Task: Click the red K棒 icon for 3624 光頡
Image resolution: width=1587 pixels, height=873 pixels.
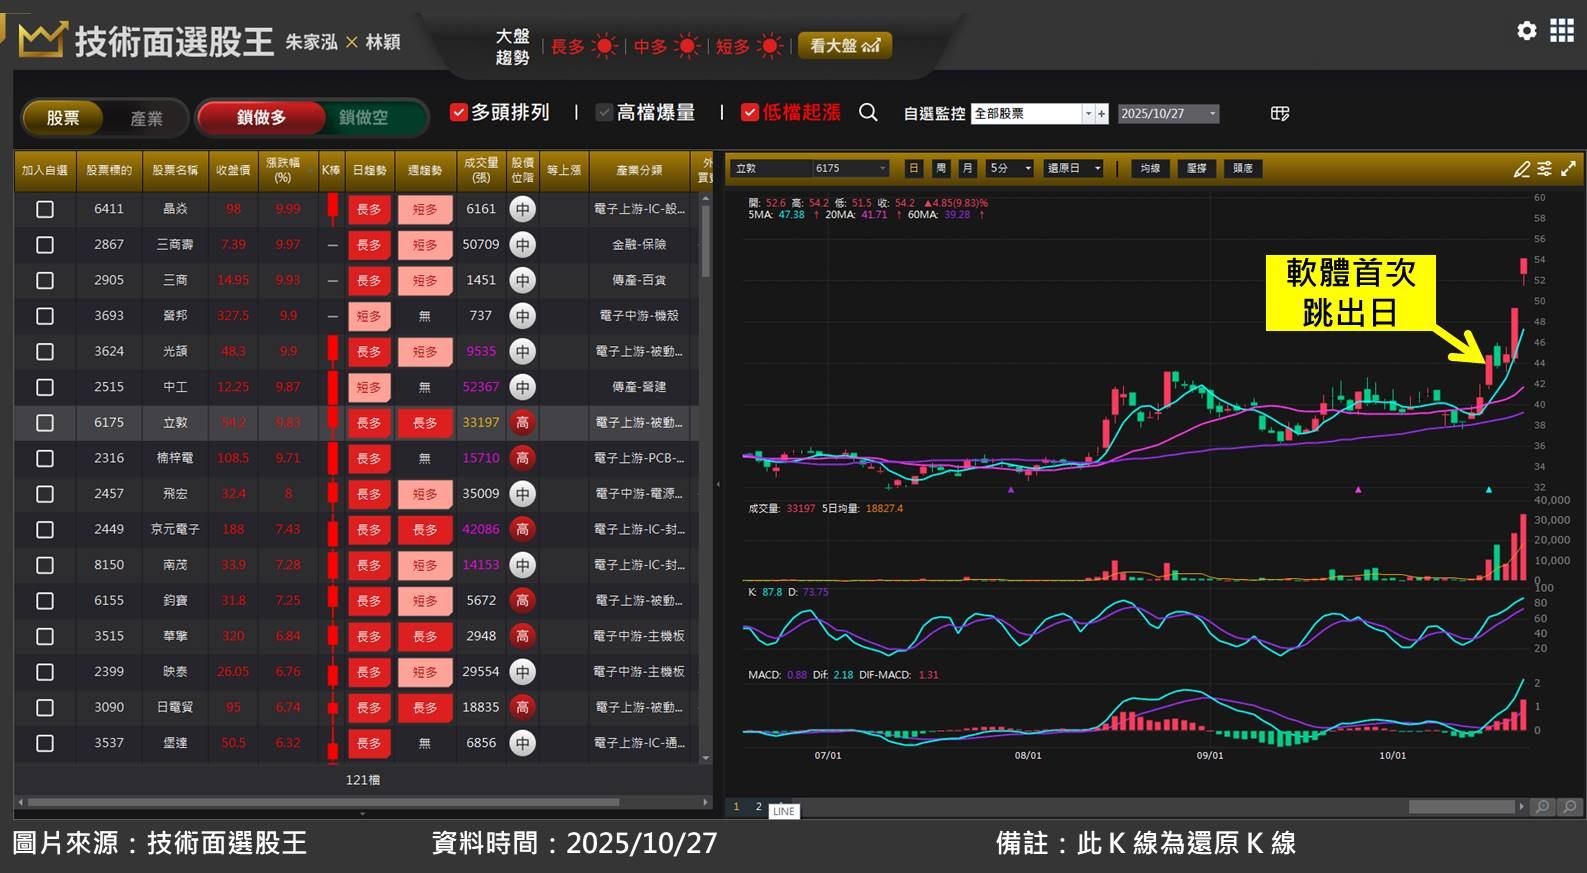Action: 332,351
